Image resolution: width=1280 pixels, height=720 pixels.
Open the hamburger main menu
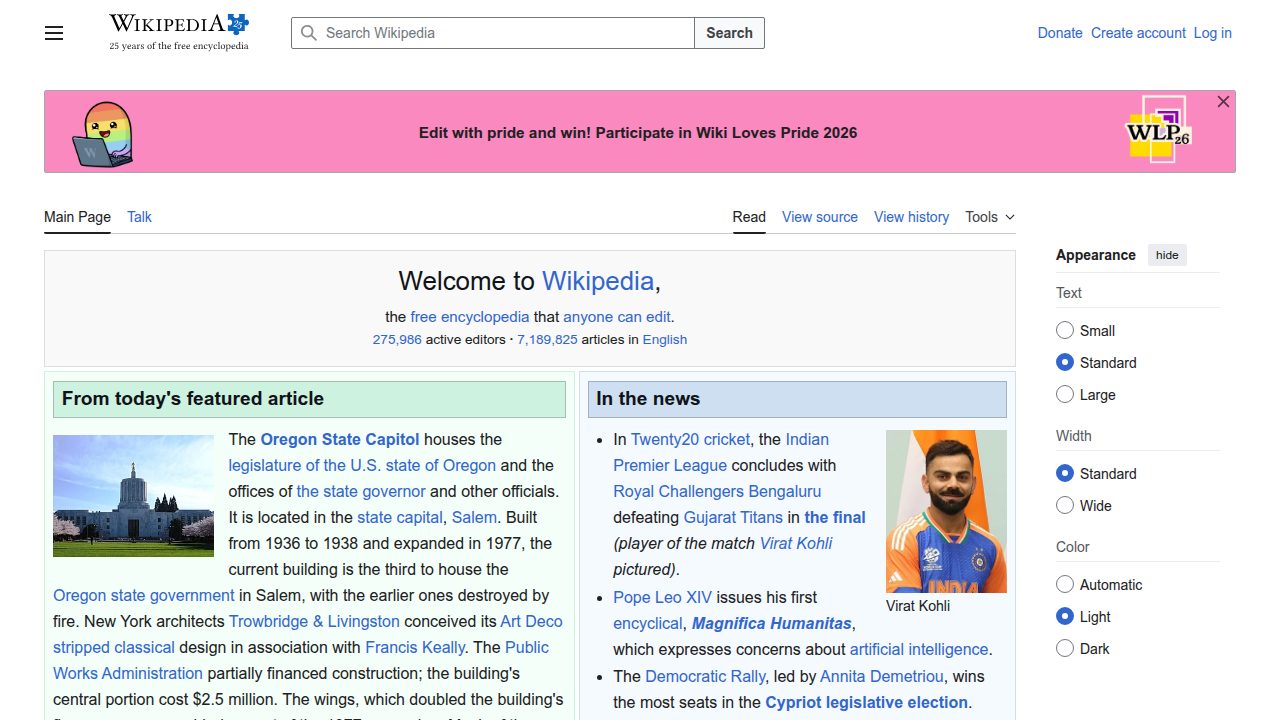tap(54, 33)
